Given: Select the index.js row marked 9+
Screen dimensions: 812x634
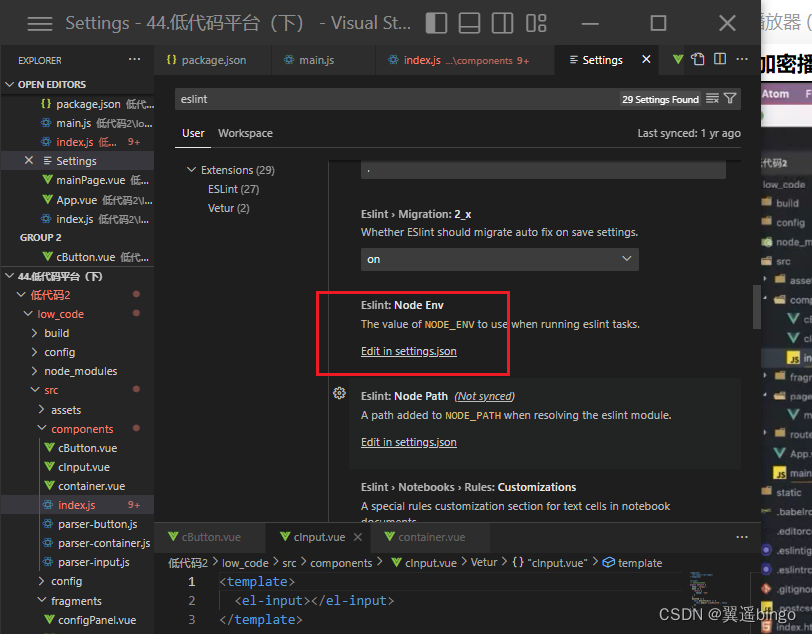Looking at the screenshot, I should point(78,505).
